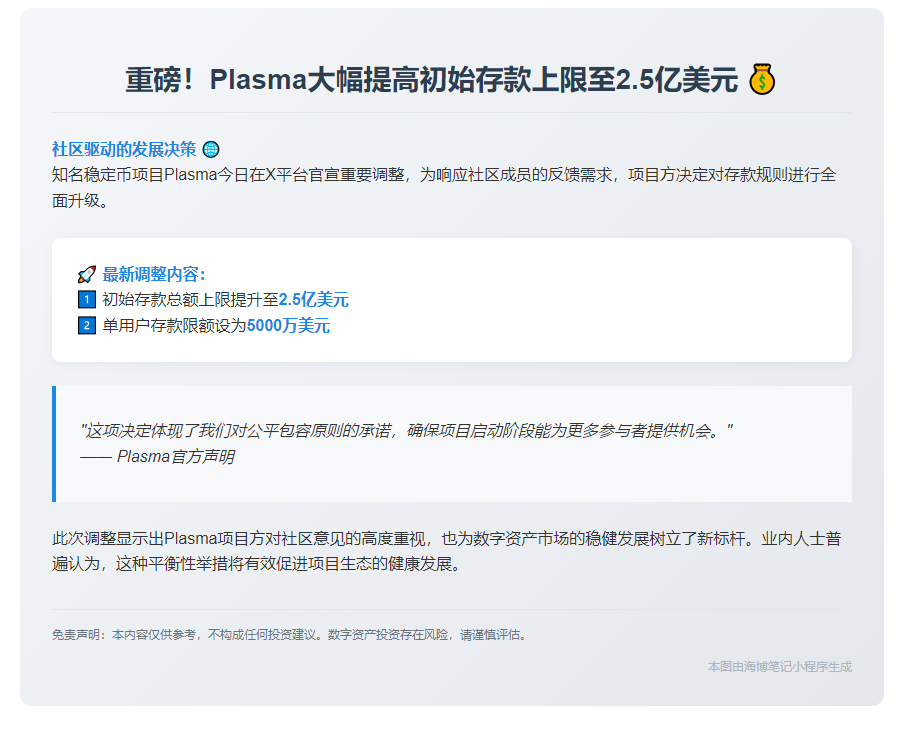The width and height of the screenshot is (904, 737).
Task: Click the heading 最新调整内容：
Action: tap(154, 275)
